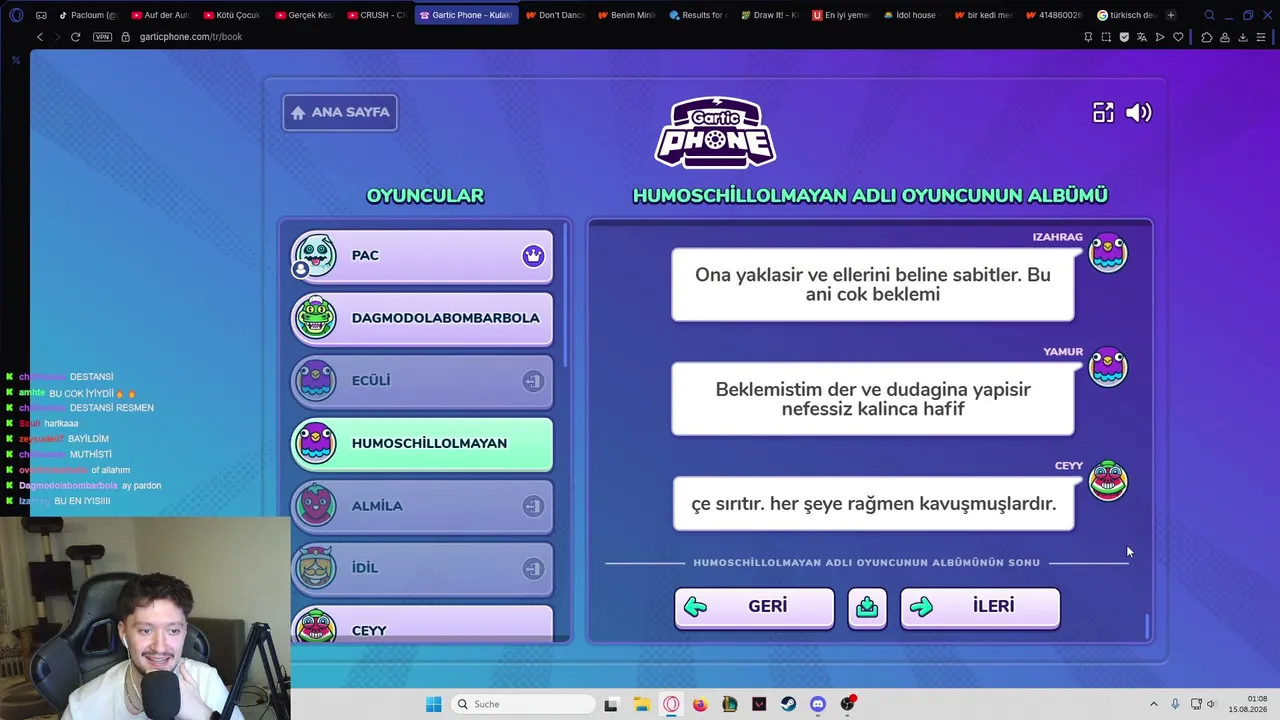Select player İDİL

(422, 568)
